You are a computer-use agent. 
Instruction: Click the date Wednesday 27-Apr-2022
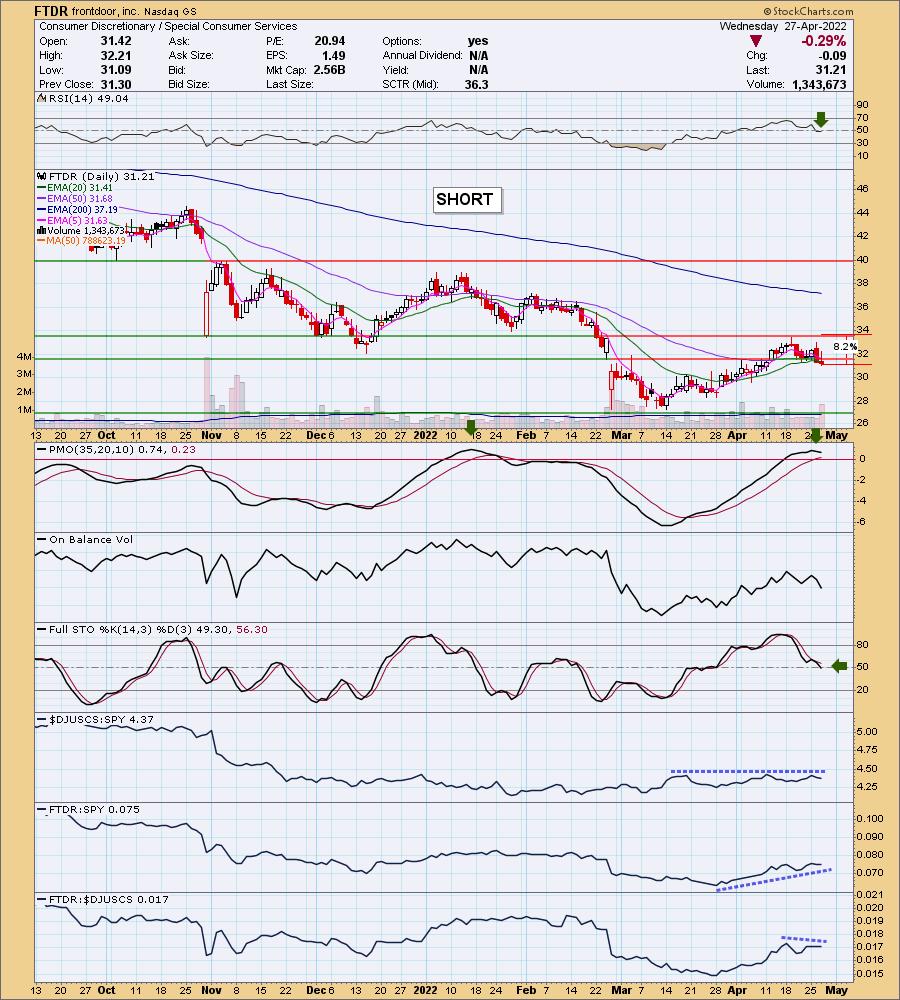pyautogui.click(x=783, y=26)
